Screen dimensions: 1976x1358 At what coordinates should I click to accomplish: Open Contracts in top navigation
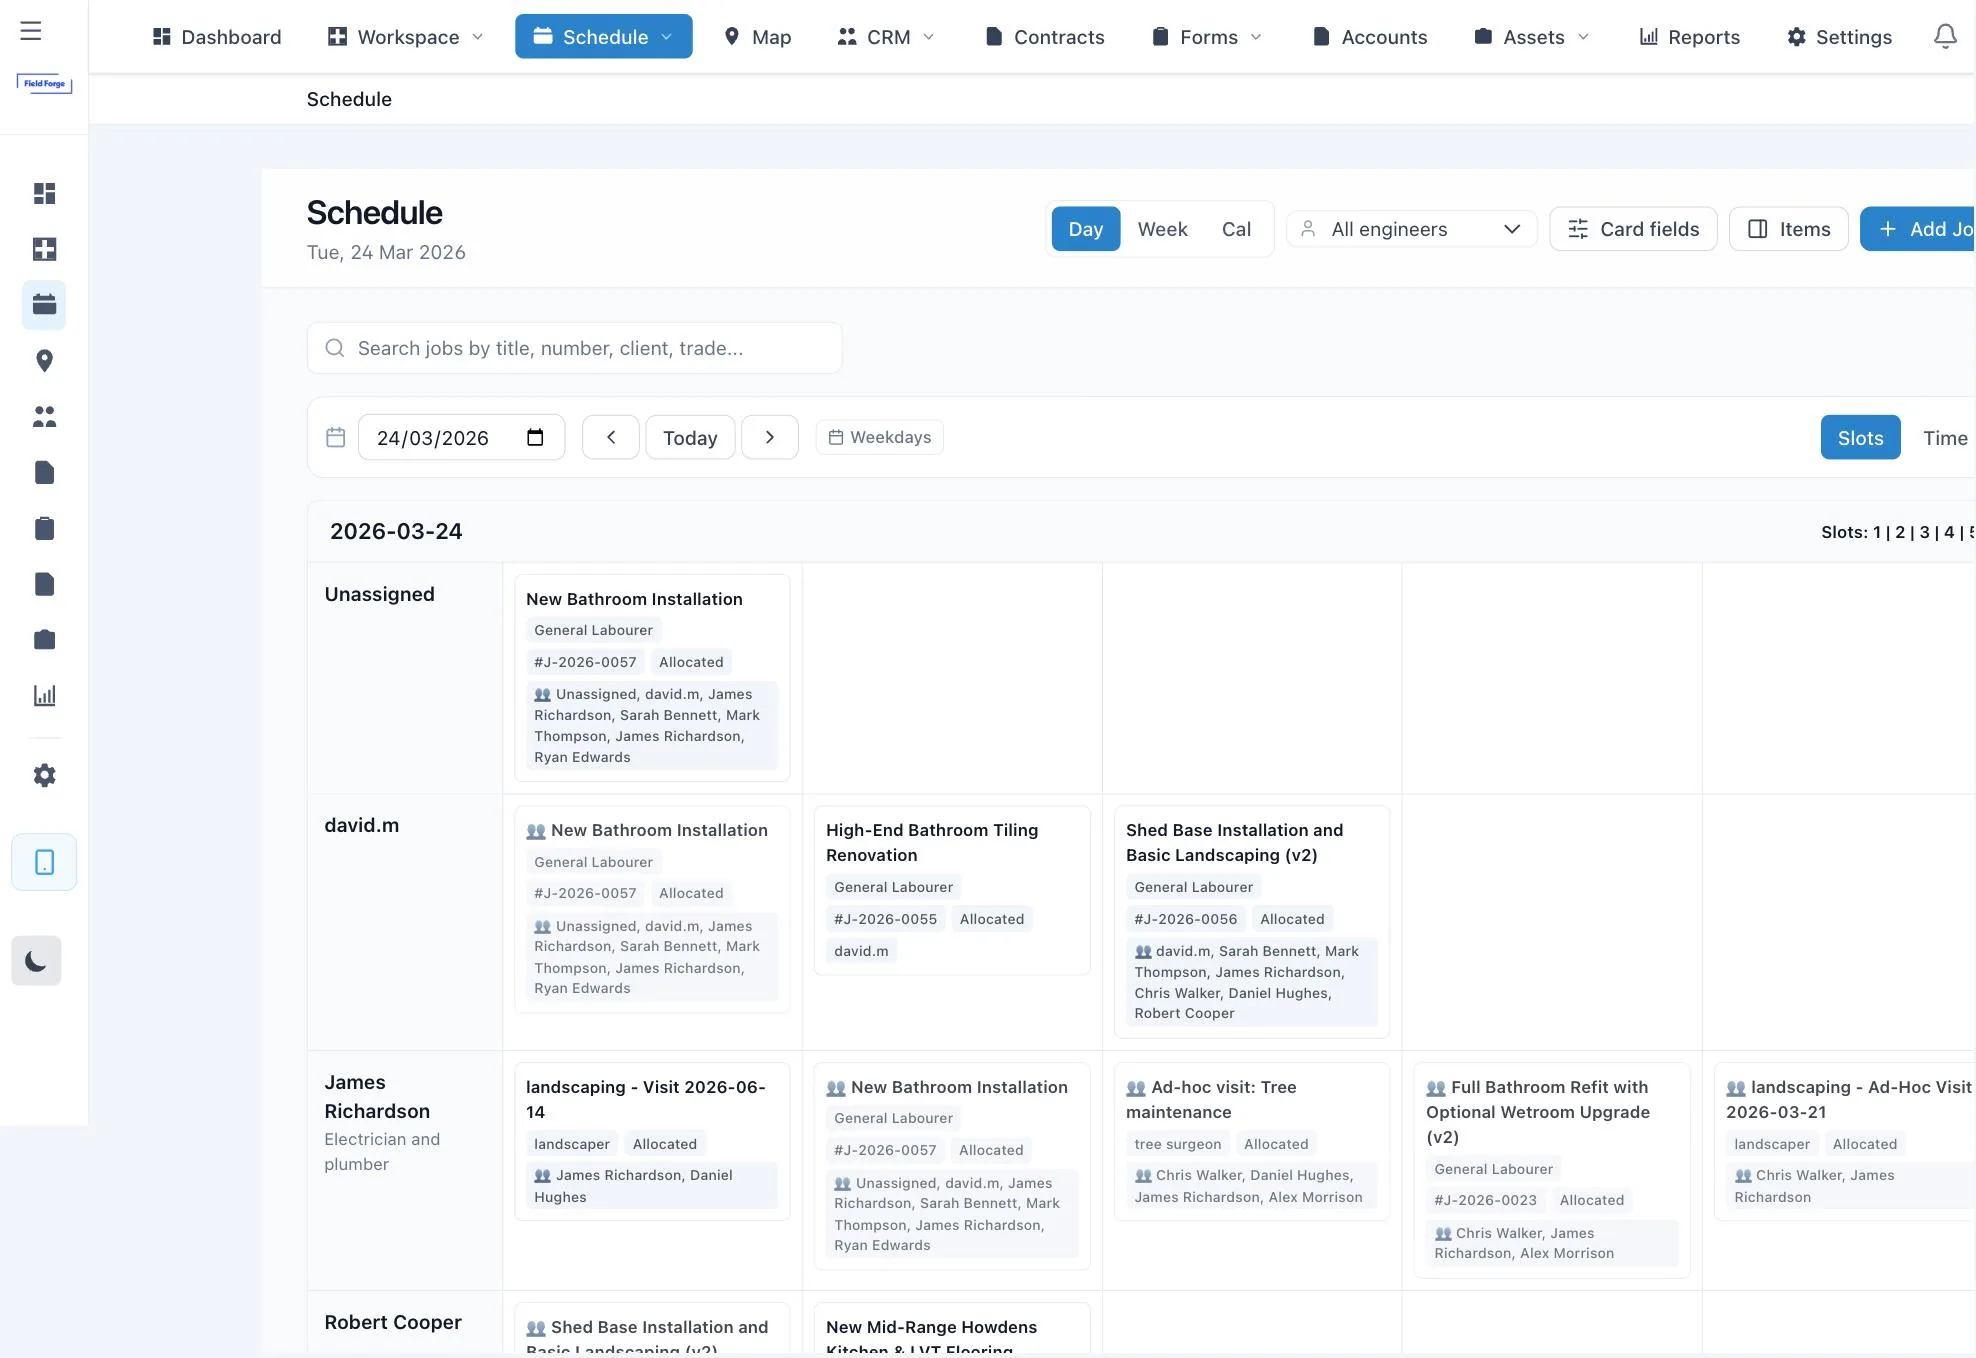pos(1045,36)
